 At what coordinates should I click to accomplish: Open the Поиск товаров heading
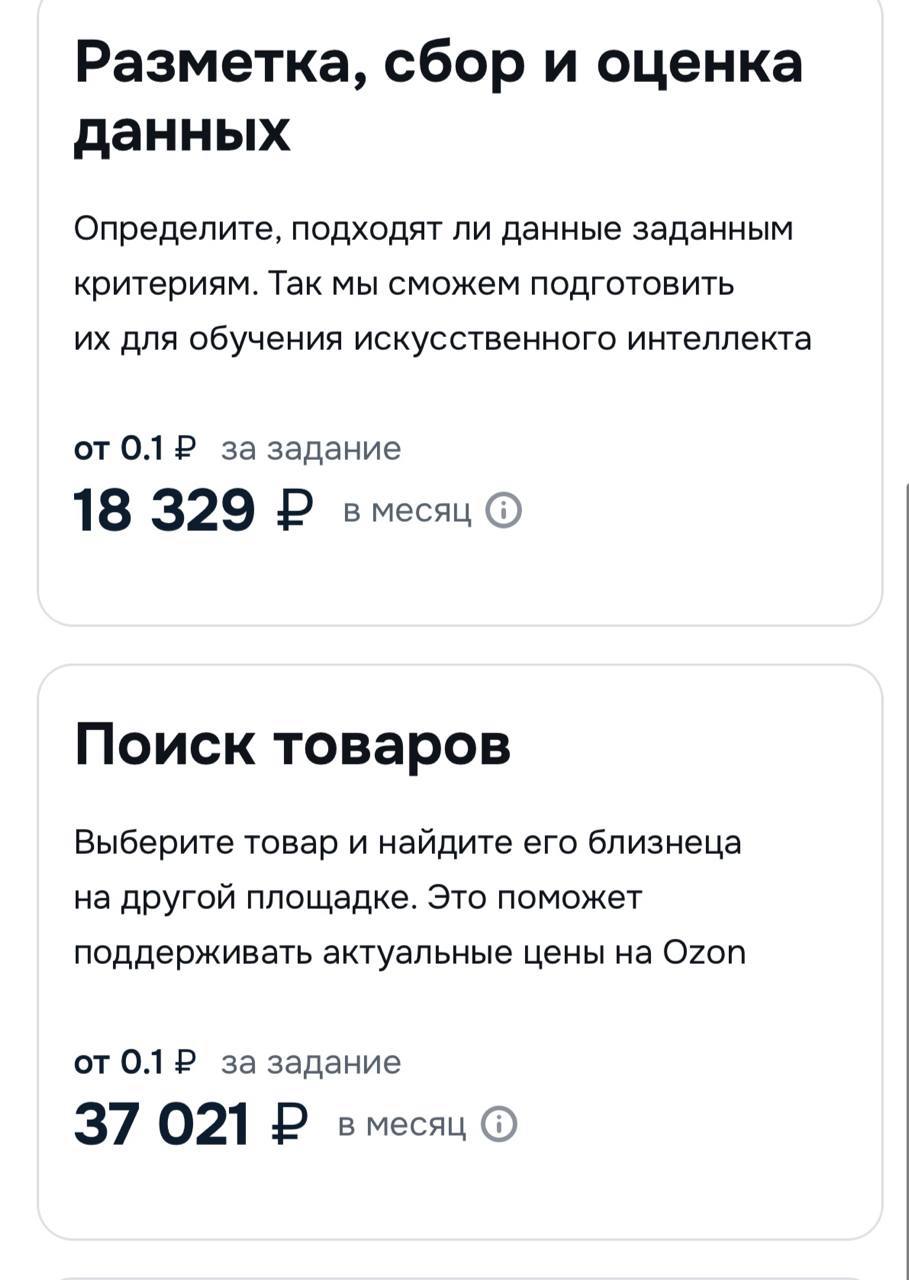pos(292,745)
